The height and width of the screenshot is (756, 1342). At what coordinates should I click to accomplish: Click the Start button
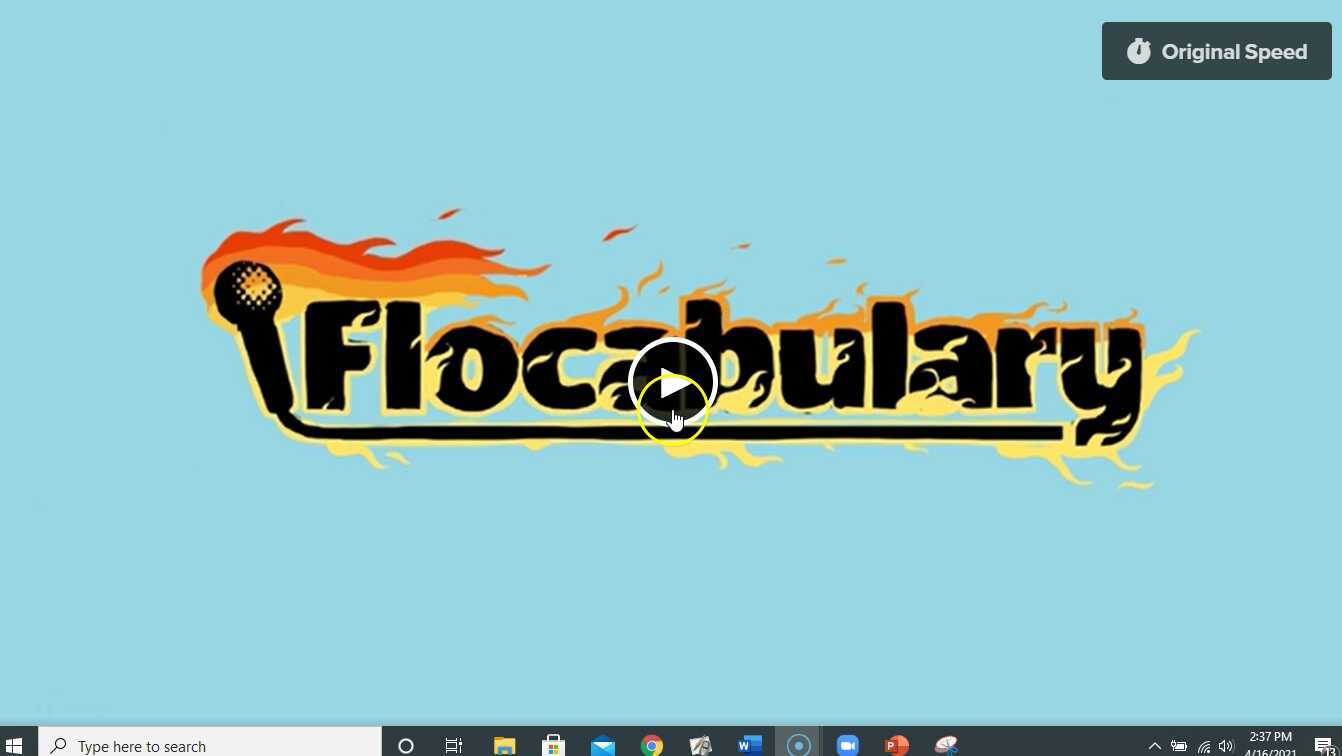pyautogui.click(x=13, y=745)
